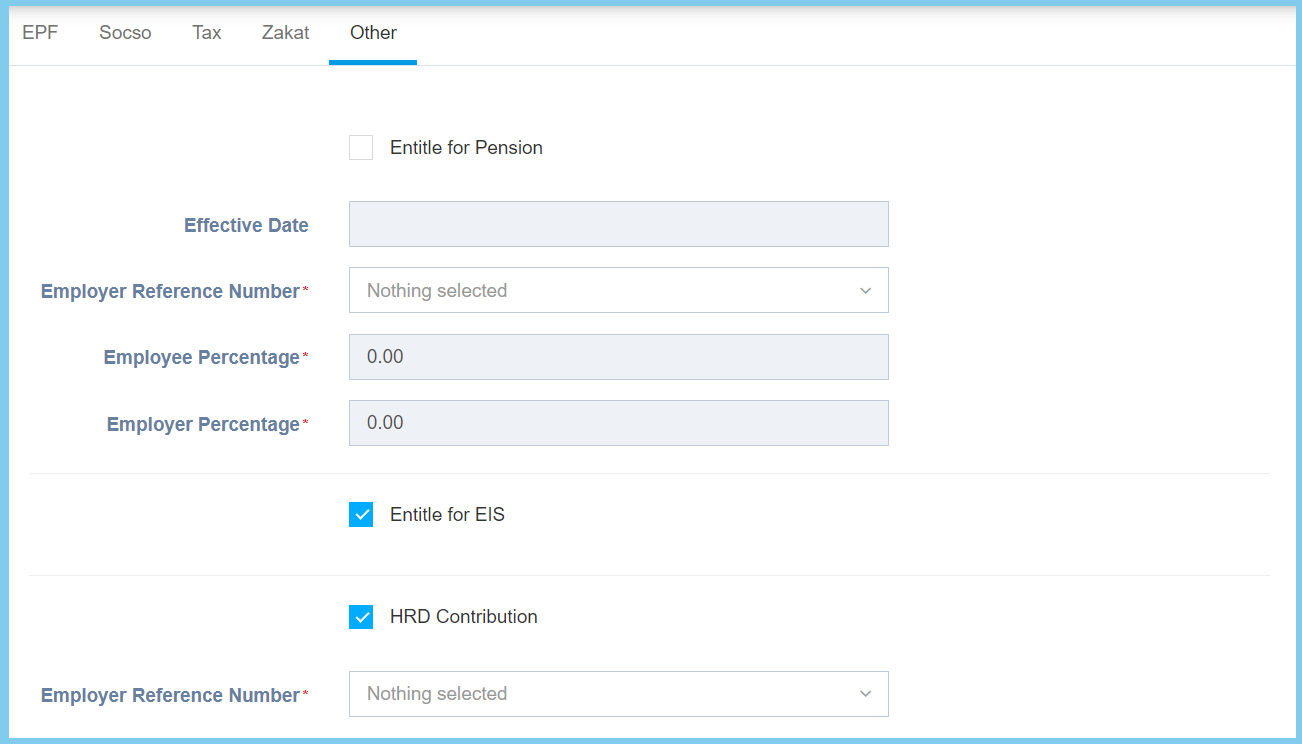
Task: Click the "HRD Contribution" label text
Action: 463,617
